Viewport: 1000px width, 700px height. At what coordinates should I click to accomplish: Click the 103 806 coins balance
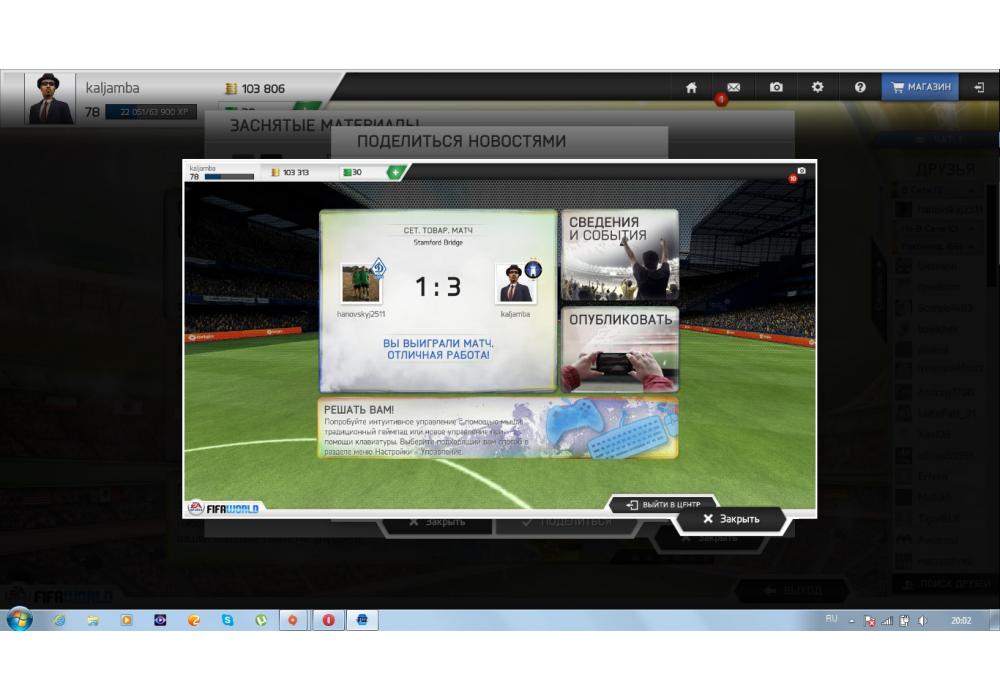[x=255, y=89]
